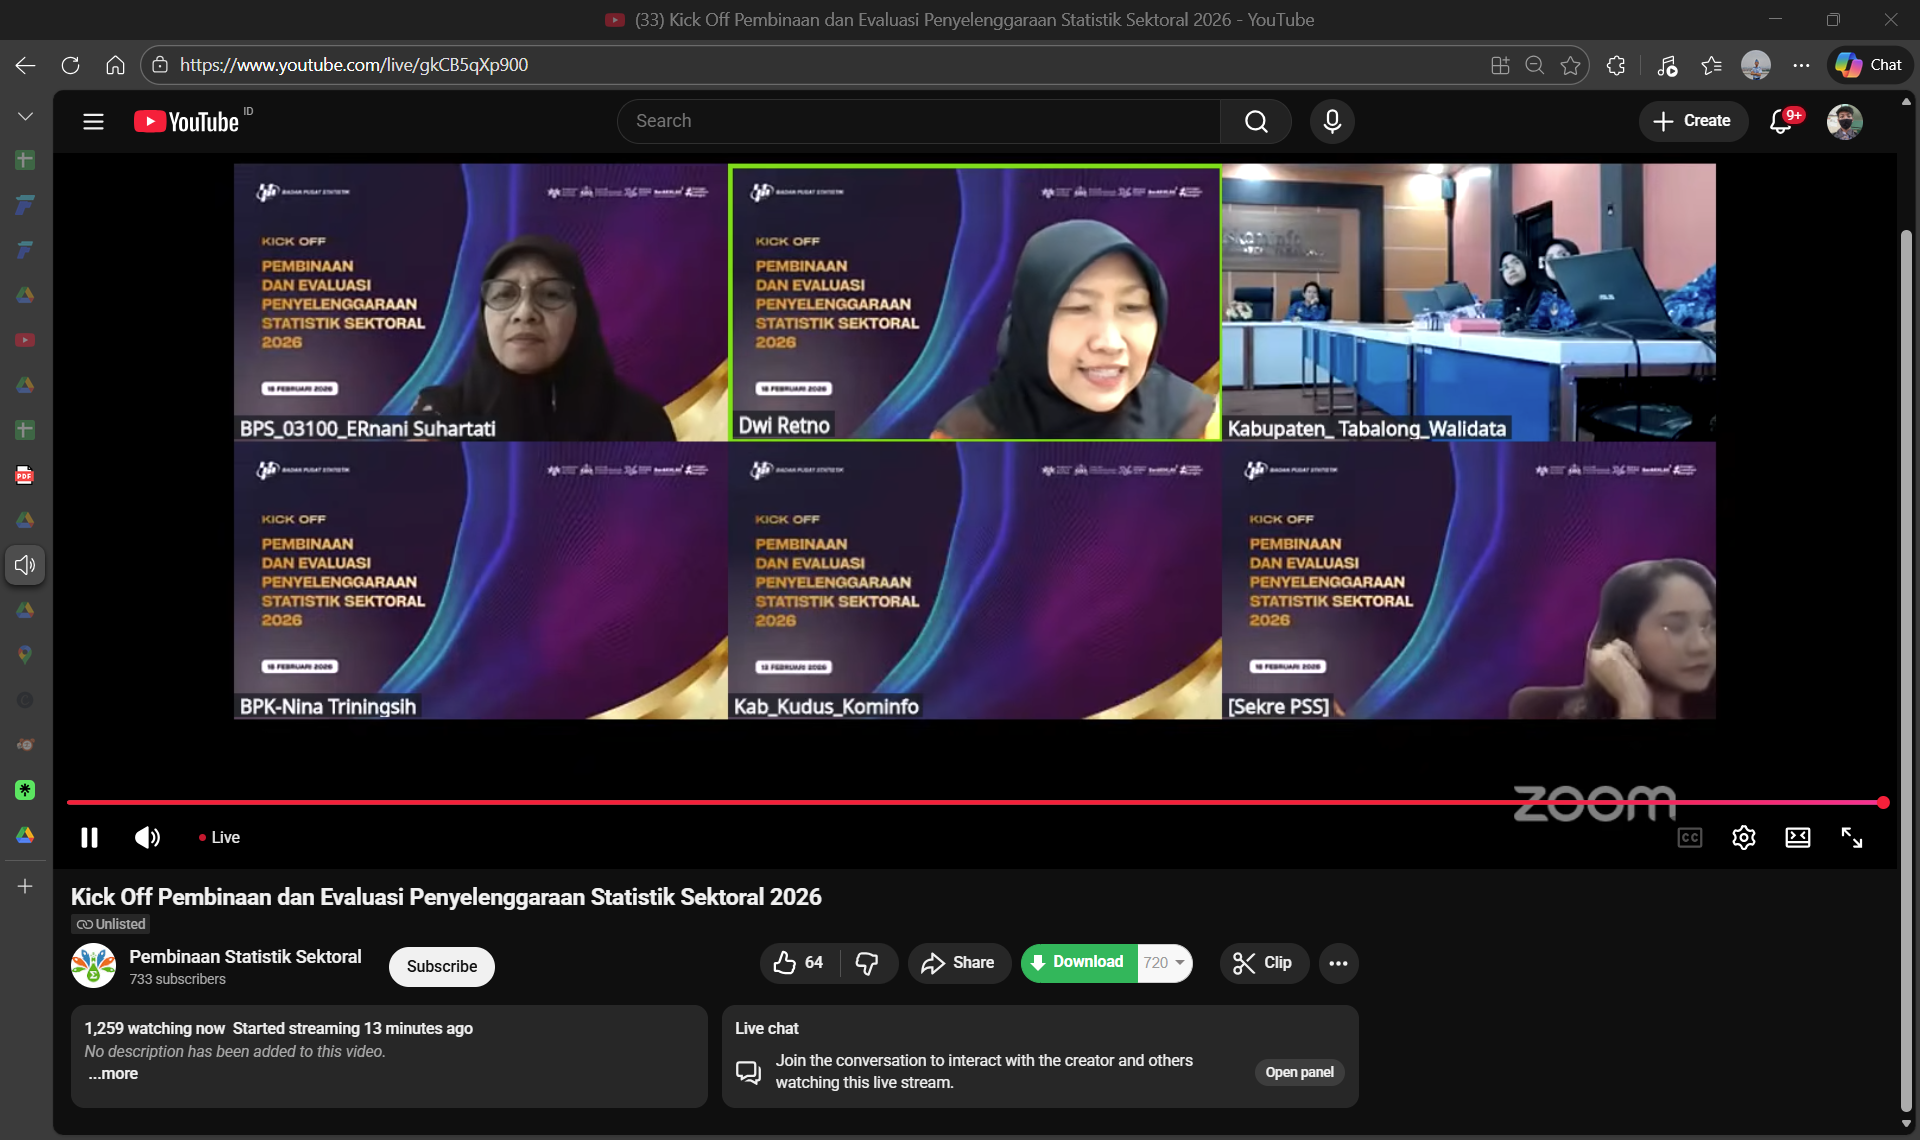Pause the live stream video

[89, 838]
